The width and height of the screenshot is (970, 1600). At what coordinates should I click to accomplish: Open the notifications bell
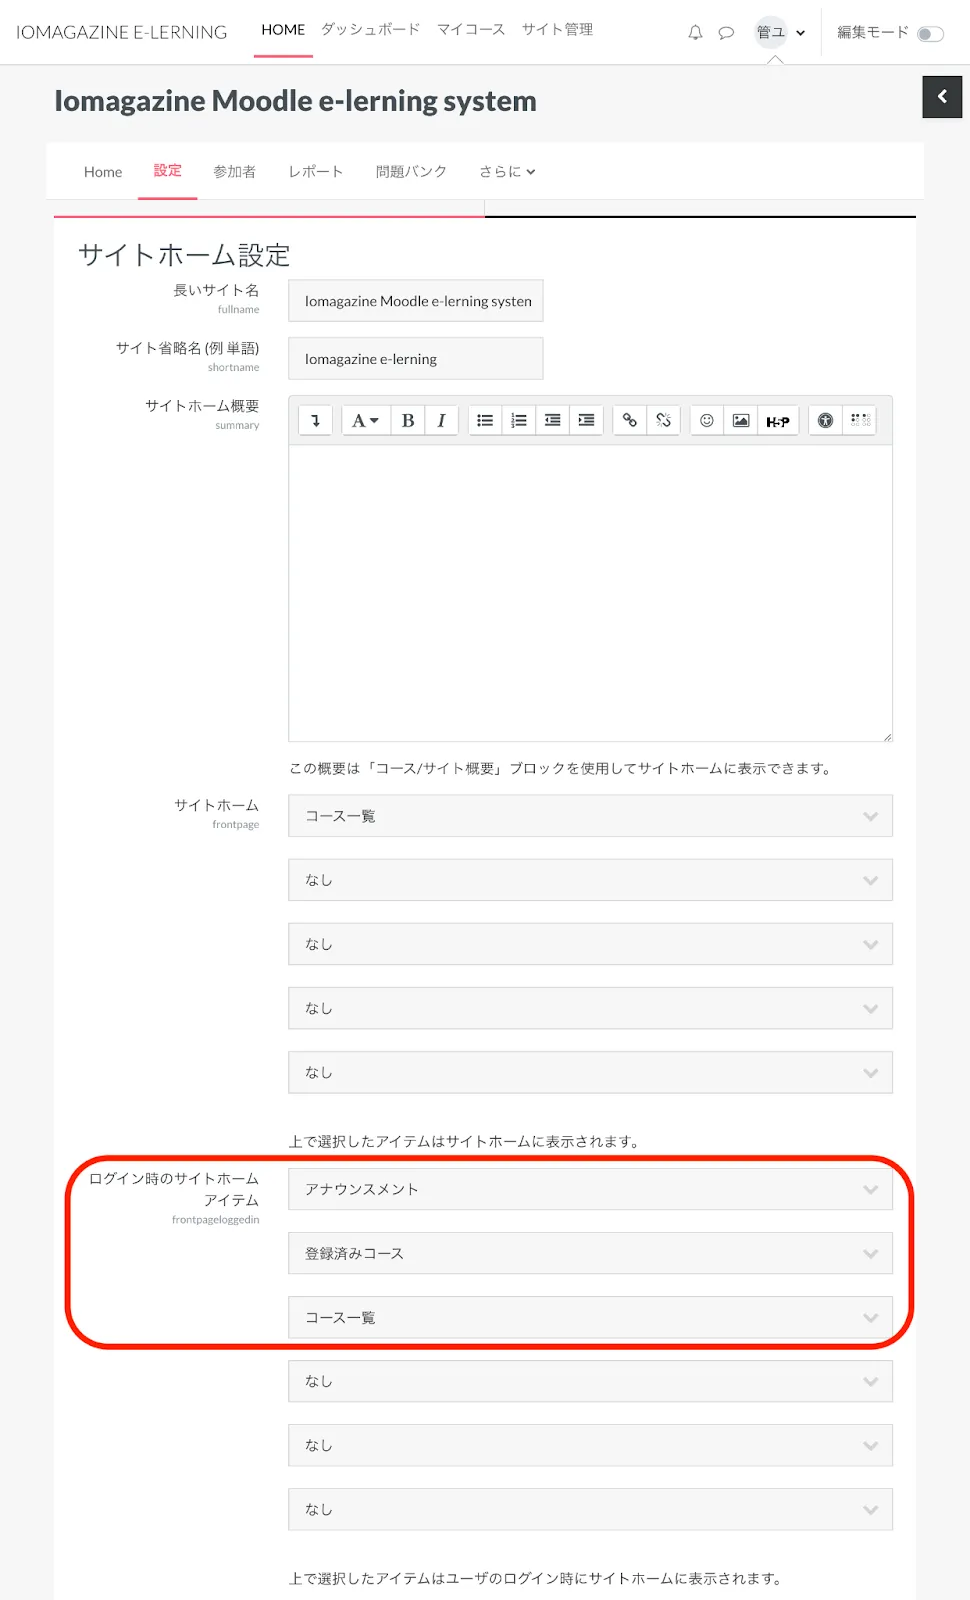pyautogui.click(x=695, y=33)
